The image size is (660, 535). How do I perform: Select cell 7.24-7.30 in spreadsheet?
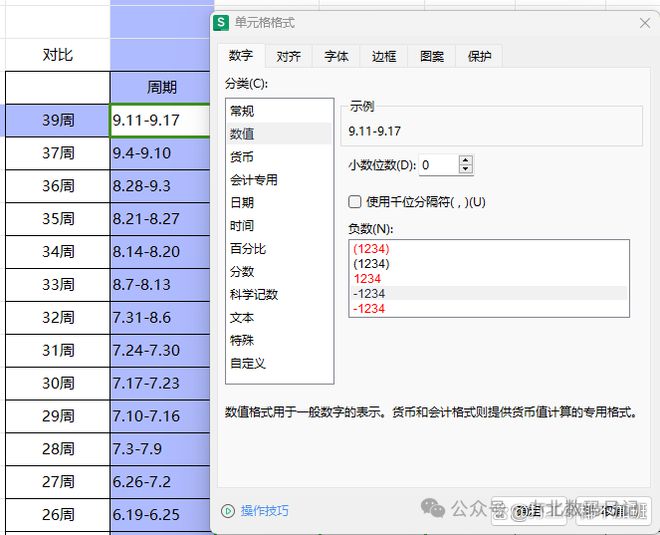point(160,350)
